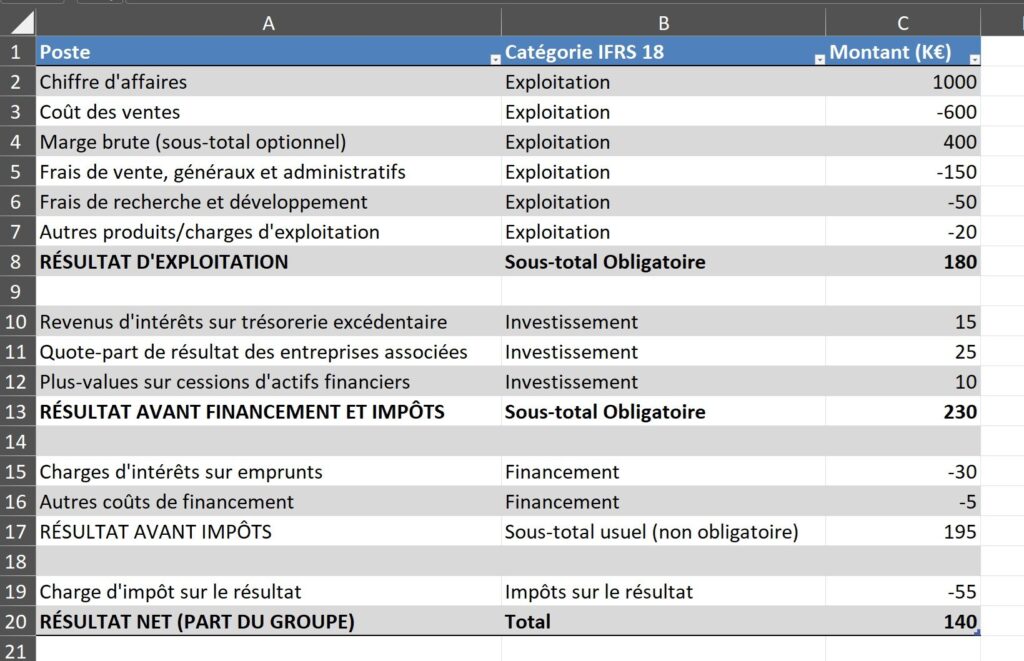
Task: Select 'Autres coûts de financement' cell
Action: pyautogui.click(x=268, y=502)
